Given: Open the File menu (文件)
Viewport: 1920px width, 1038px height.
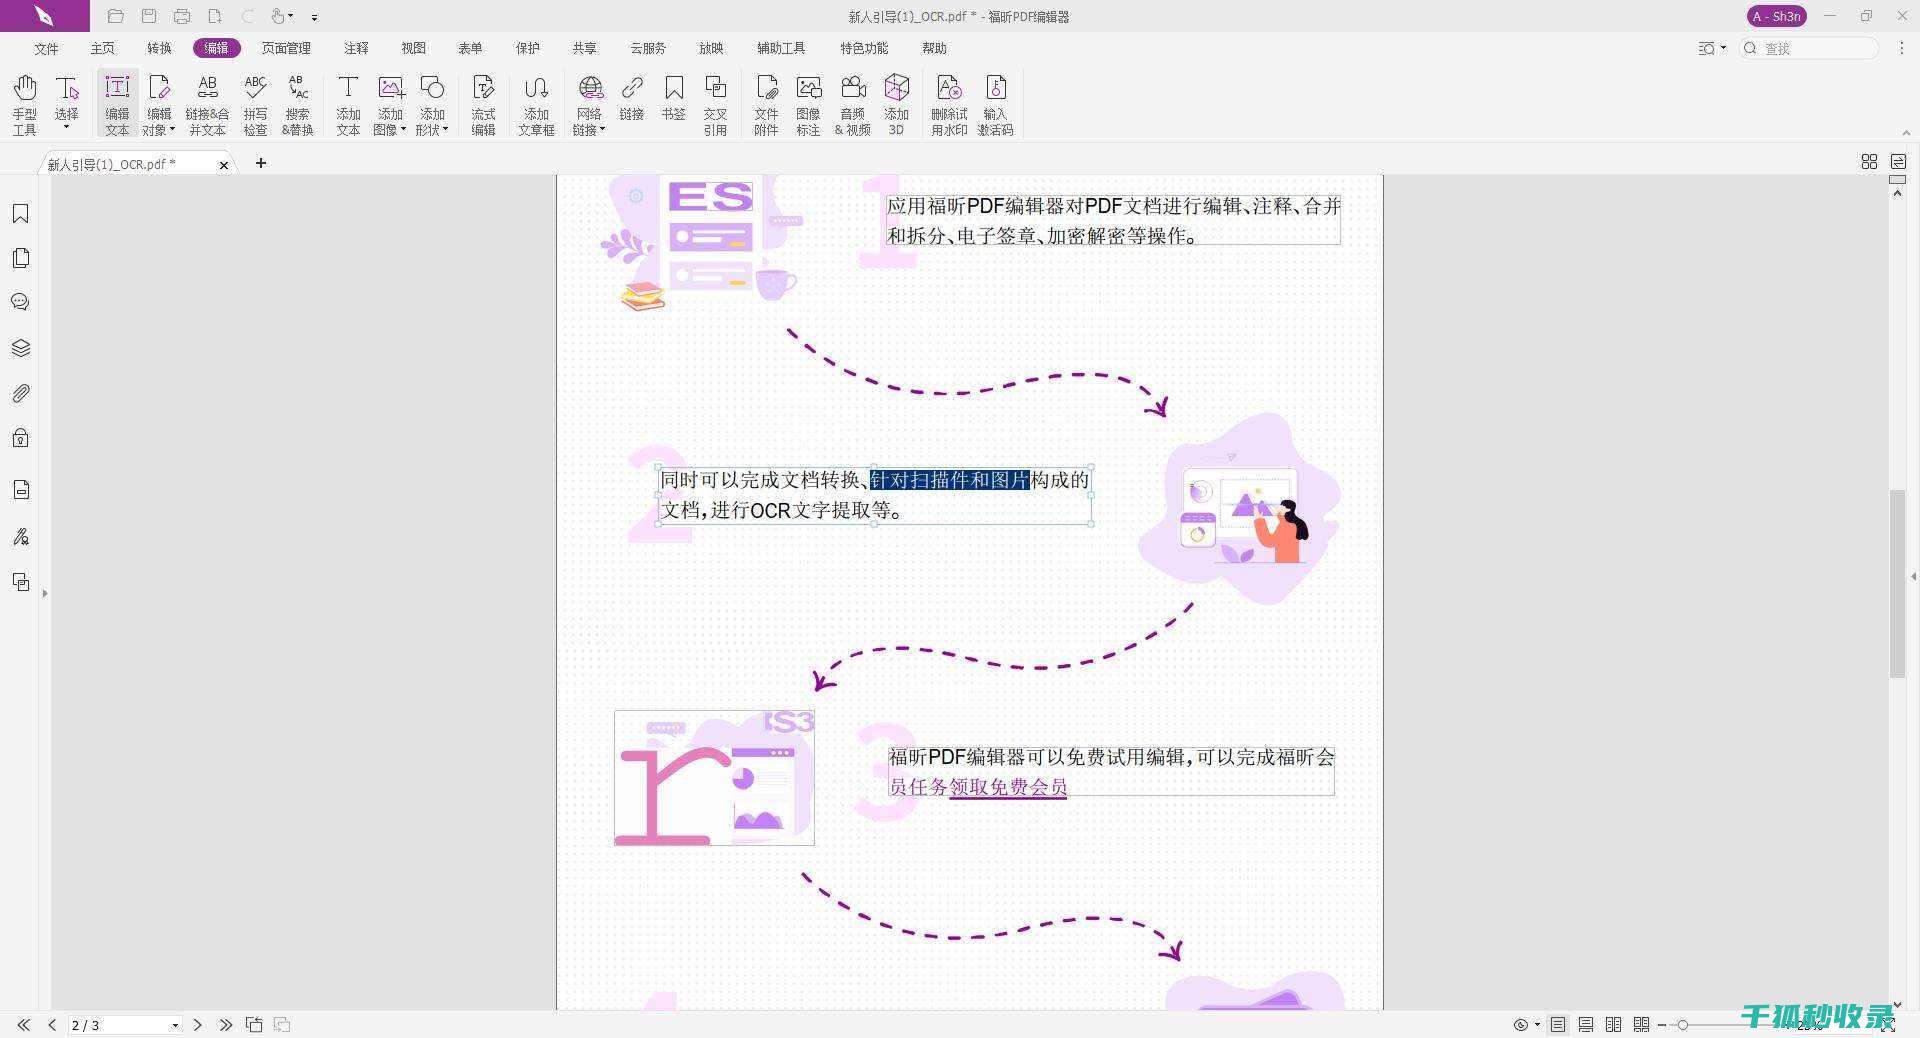Looking at the screenshot, I should (x=46, y=48).
